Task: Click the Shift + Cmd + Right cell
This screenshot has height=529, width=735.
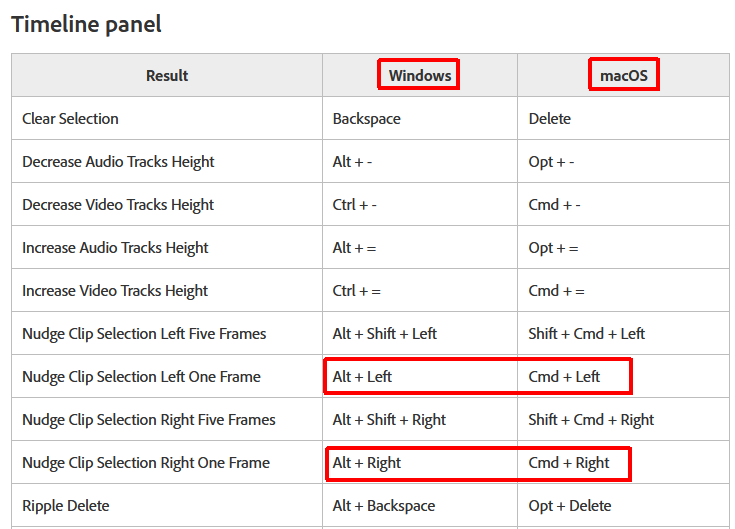Action: pyautogui.click(x=591, y=420)
